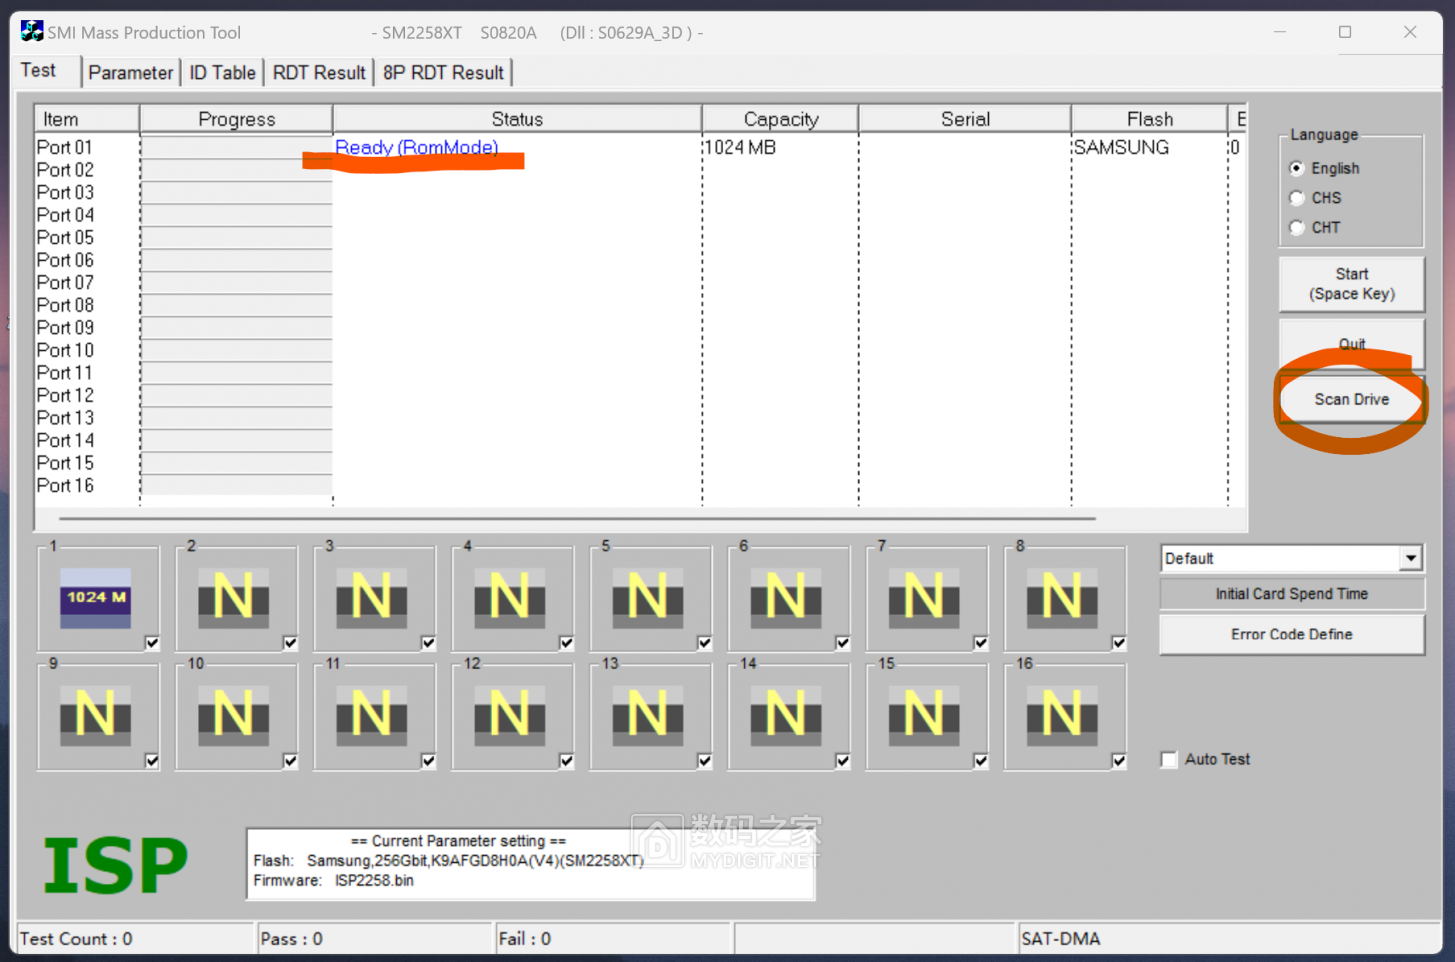The image size is (1455, 962).
Task: Click the Capacity column header
Action: pyautogui.click(x=781, y=119)
